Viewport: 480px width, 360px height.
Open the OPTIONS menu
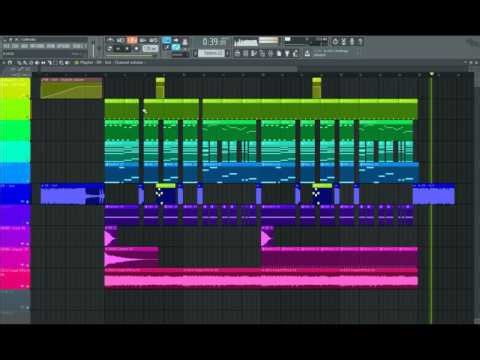pyautogui.click(x=63, y=46)
